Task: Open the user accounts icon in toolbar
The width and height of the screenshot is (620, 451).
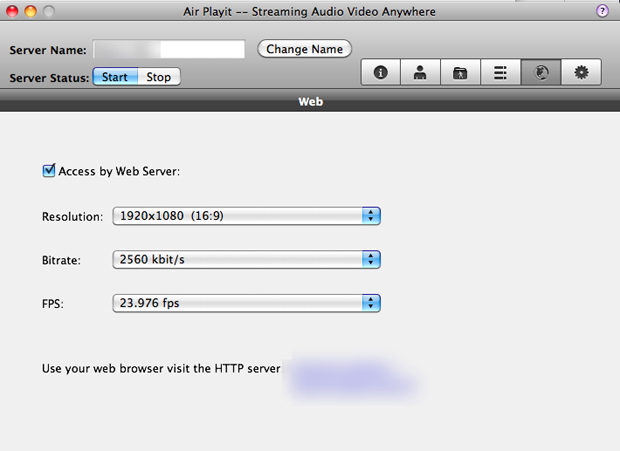Action: coord(420,72)
